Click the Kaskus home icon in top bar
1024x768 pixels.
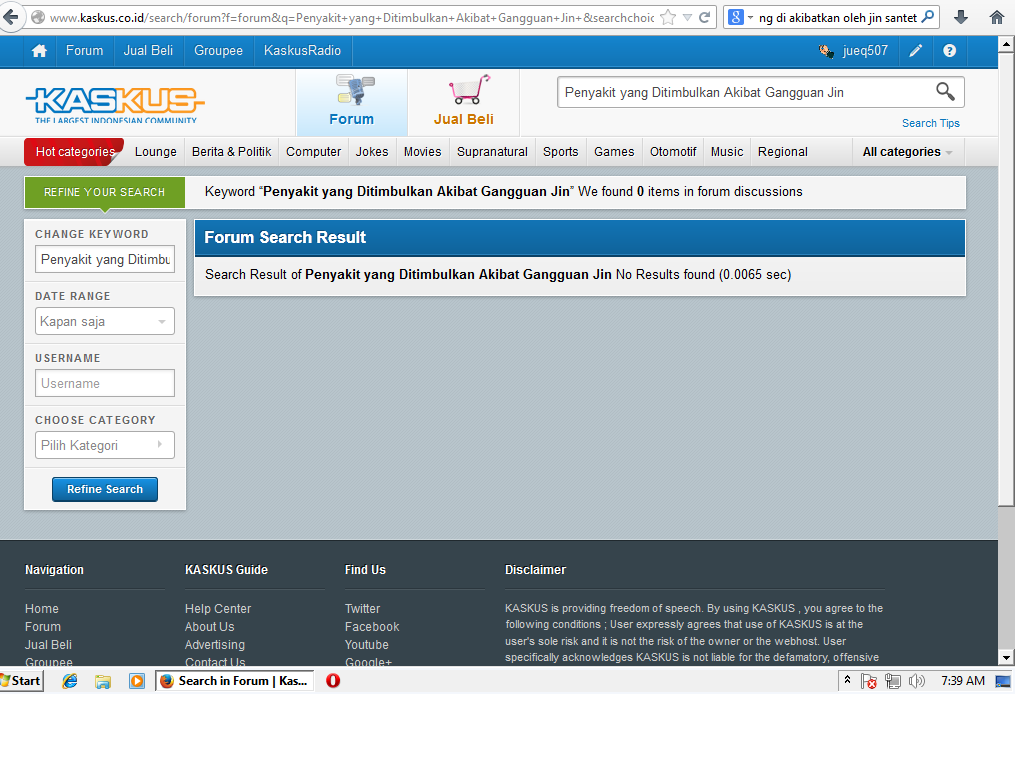(x=39, y=51)
